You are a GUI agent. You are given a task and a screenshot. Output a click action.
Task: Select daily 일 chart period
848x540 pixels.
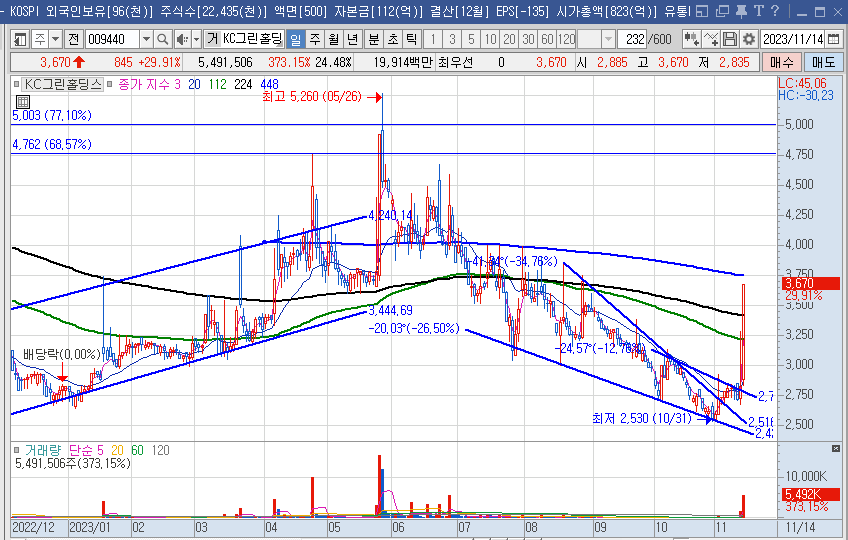(296, 39)
